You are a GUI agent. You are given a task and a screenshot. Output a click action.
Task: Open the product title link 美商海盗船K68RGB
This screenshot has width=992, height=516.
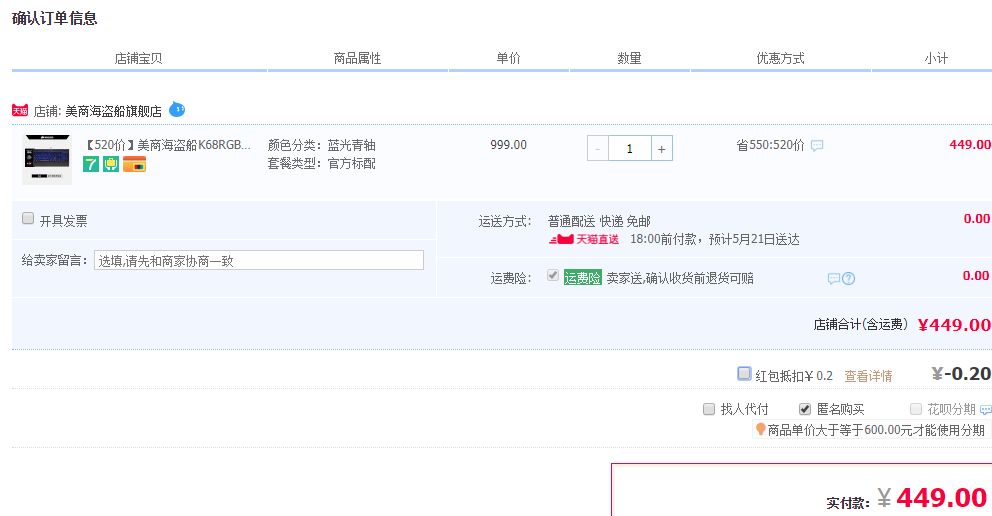[x=168, y=145]
